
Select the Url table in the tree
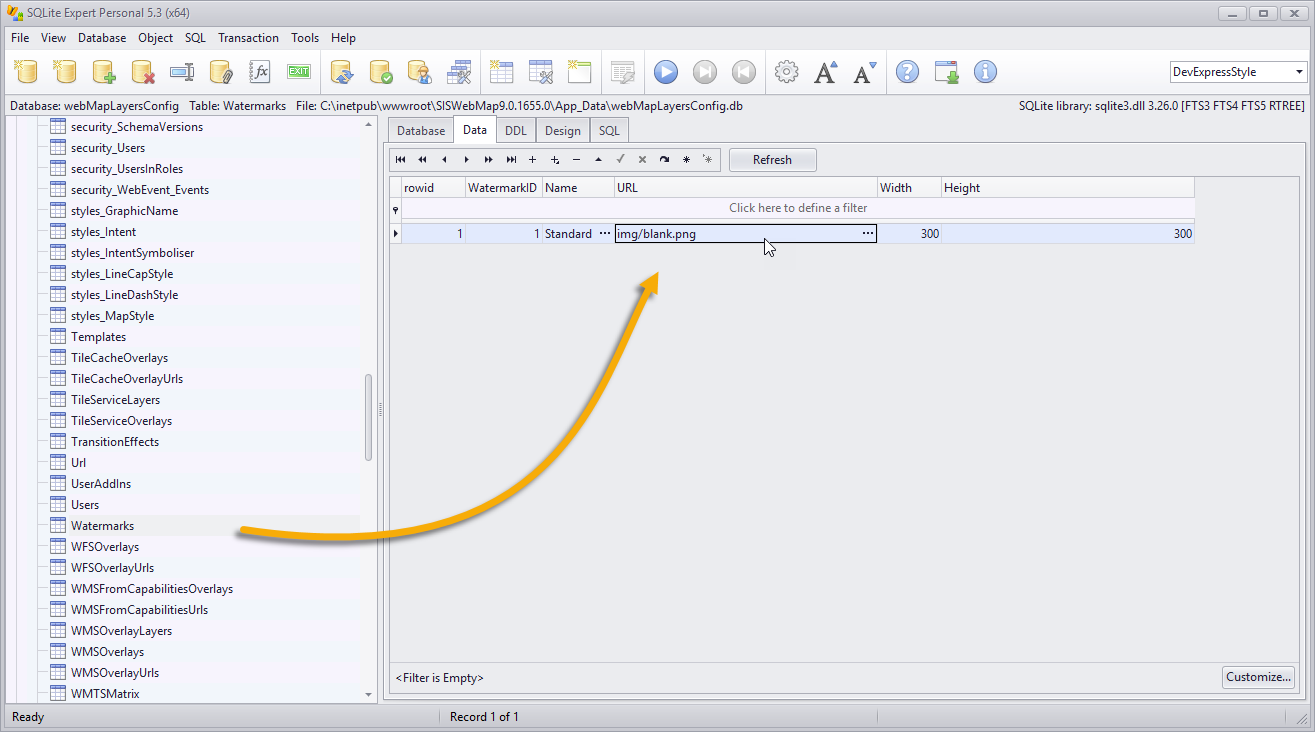(78, 463)
